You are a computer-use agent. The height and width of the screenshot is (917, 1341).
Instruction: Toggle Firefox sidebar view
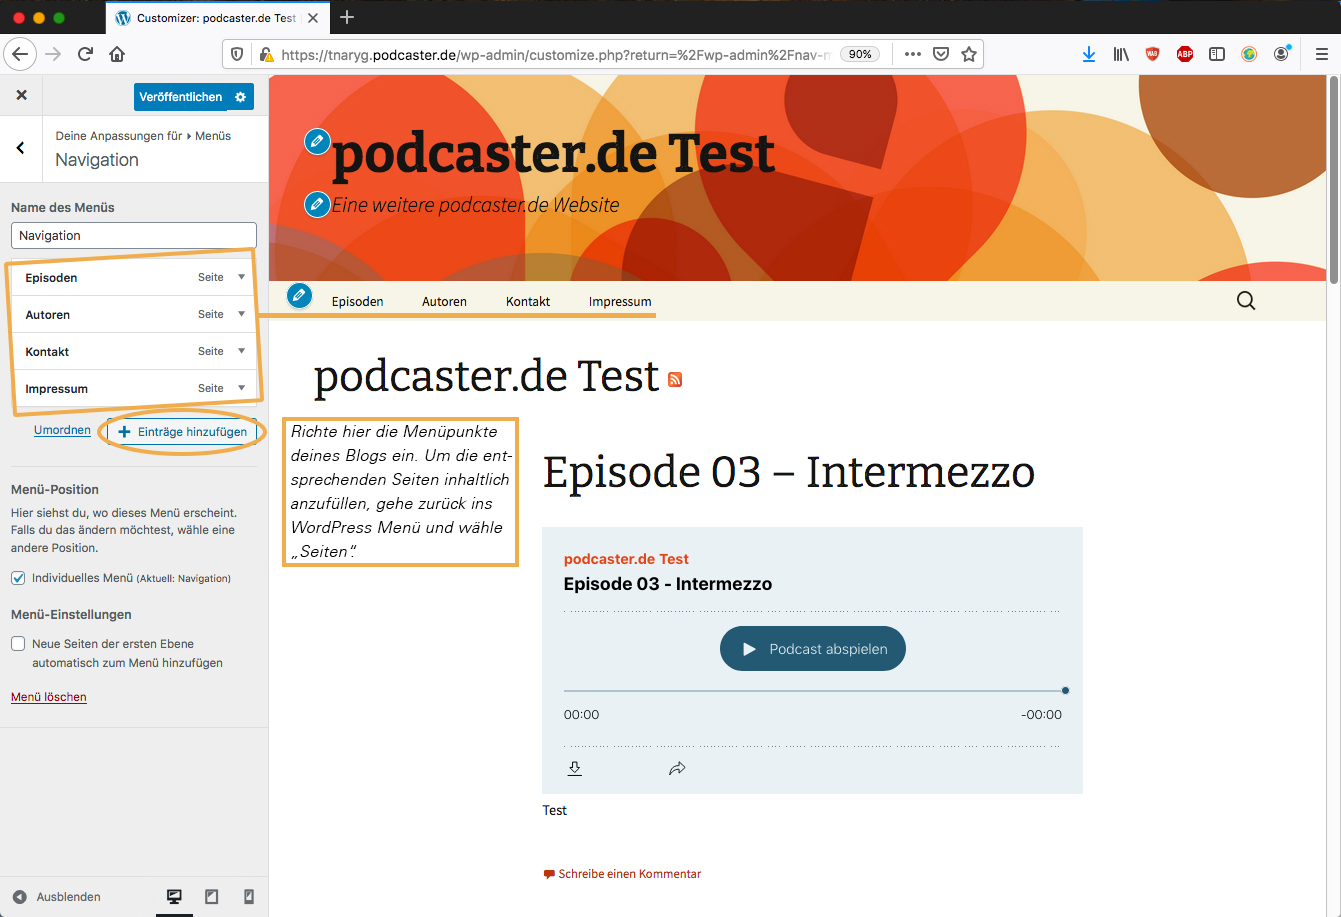tap(1217, 54)
